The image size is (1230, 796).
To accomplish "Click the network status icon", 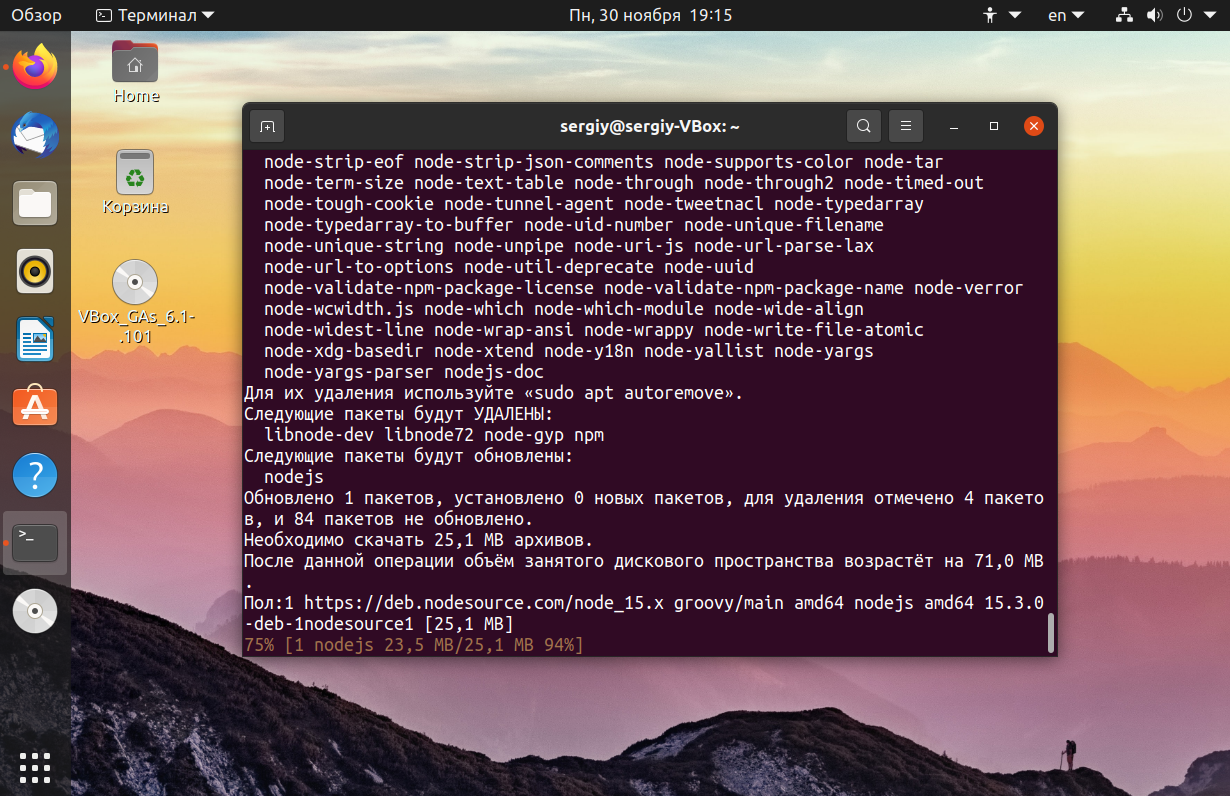I will [x=1124, y=15].
